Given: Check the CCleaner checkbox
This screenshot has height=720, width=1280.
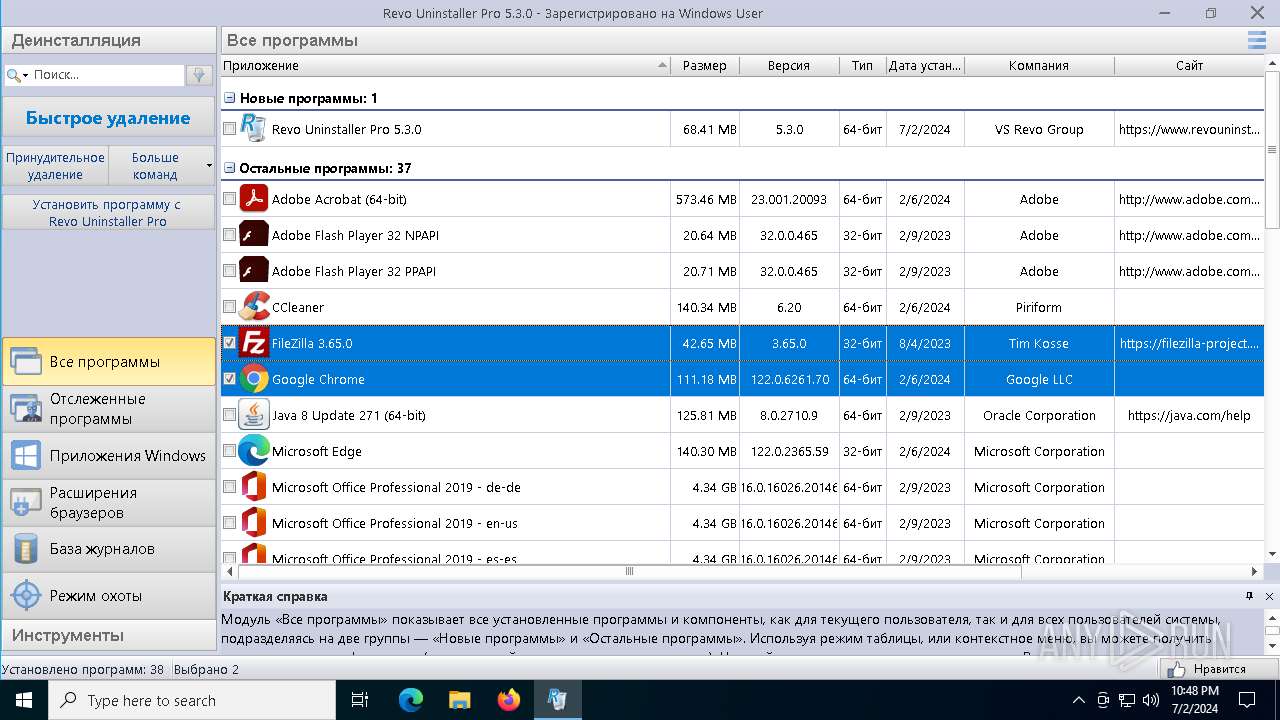Looking at the screenshot, I should coord(230,307).
